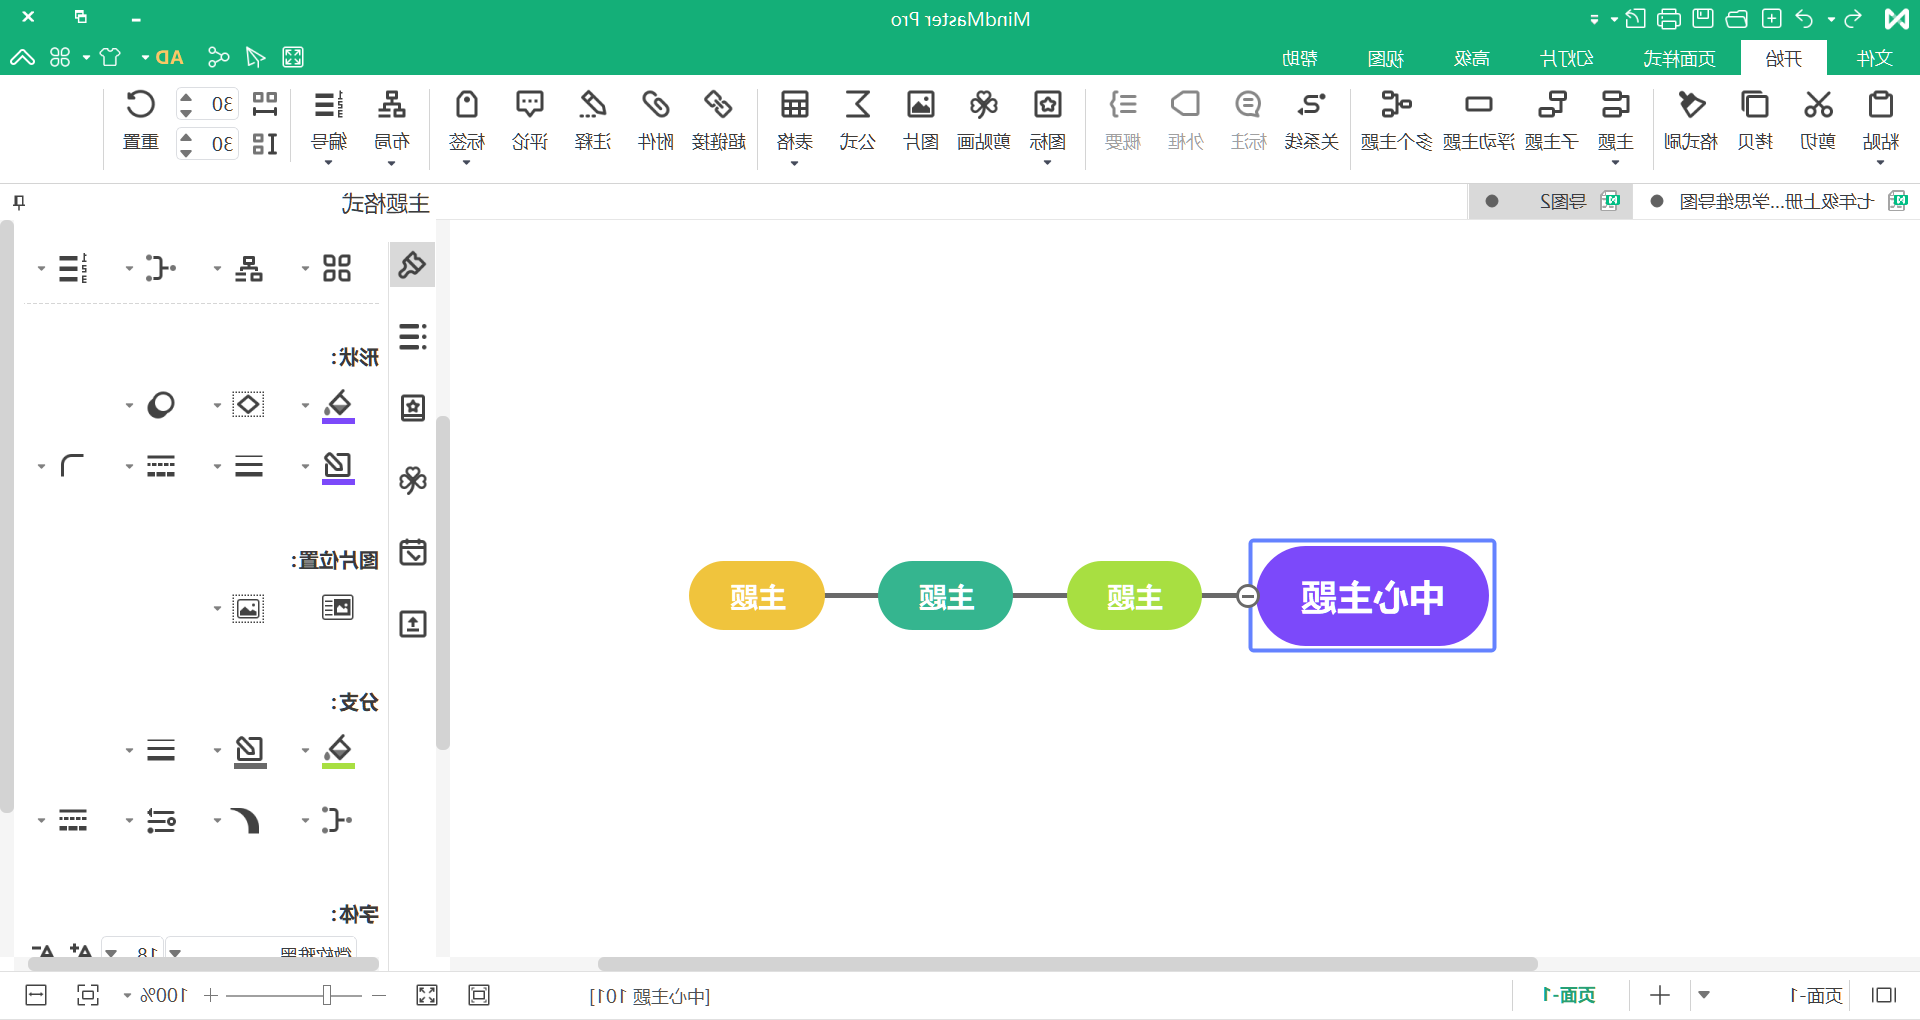
Task: Click the Print icon in title bar
Action: click(x=1669, y=19)
